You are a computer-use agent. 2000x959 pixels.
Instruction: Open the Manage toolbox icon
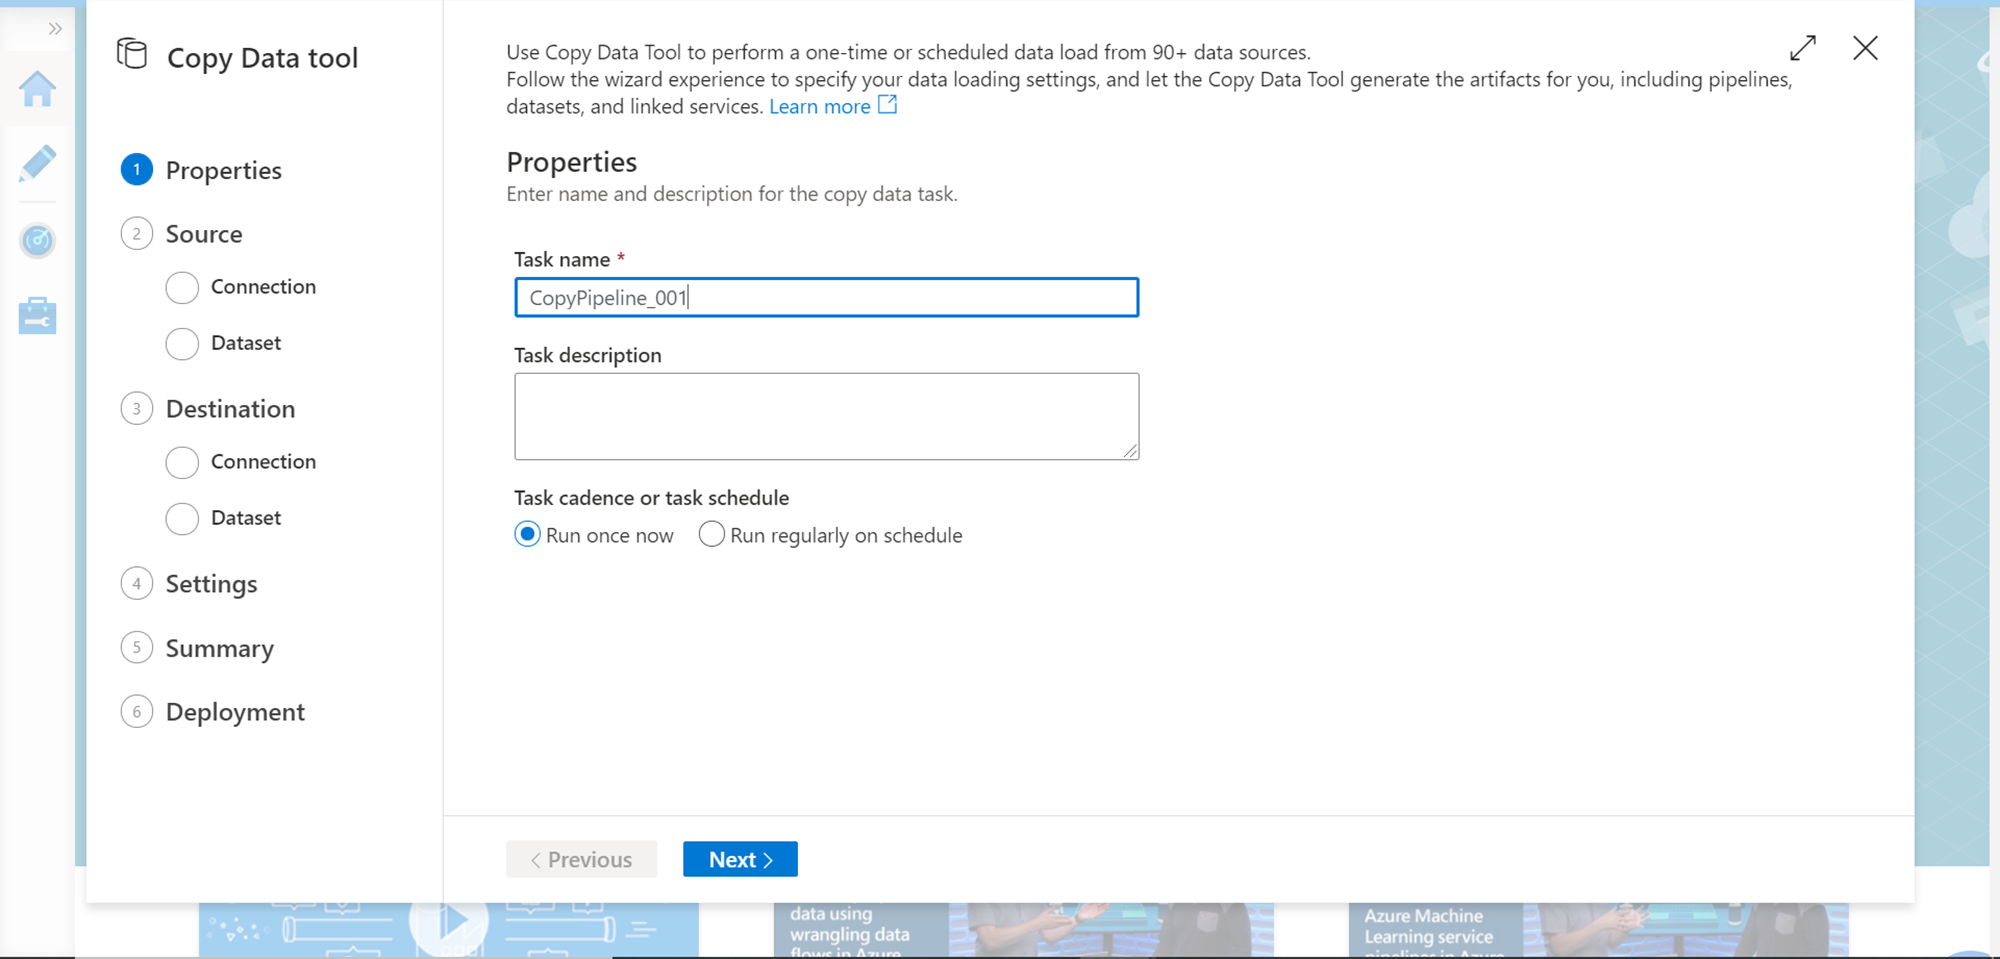[x=37, y=315]
